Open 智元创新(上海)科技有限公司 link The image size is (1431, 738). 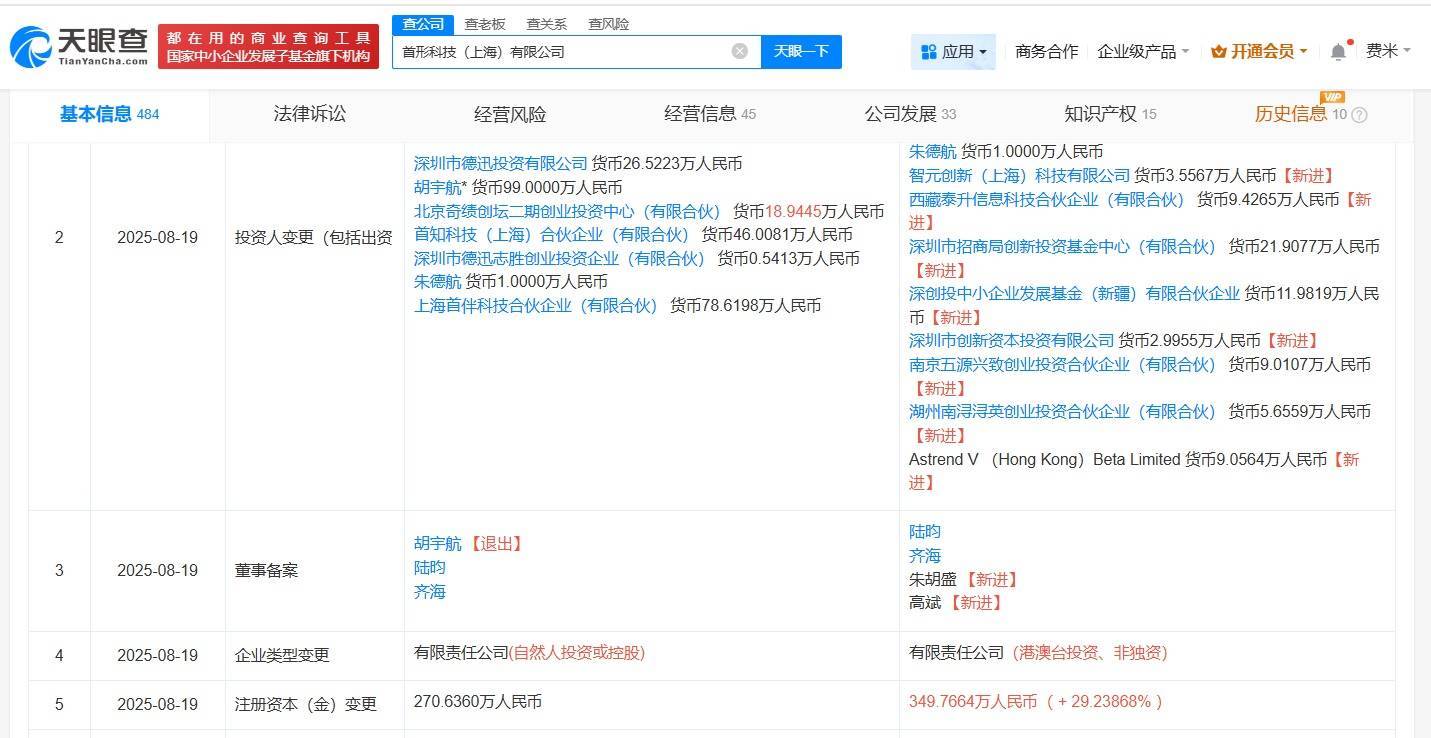(1019, 176)
